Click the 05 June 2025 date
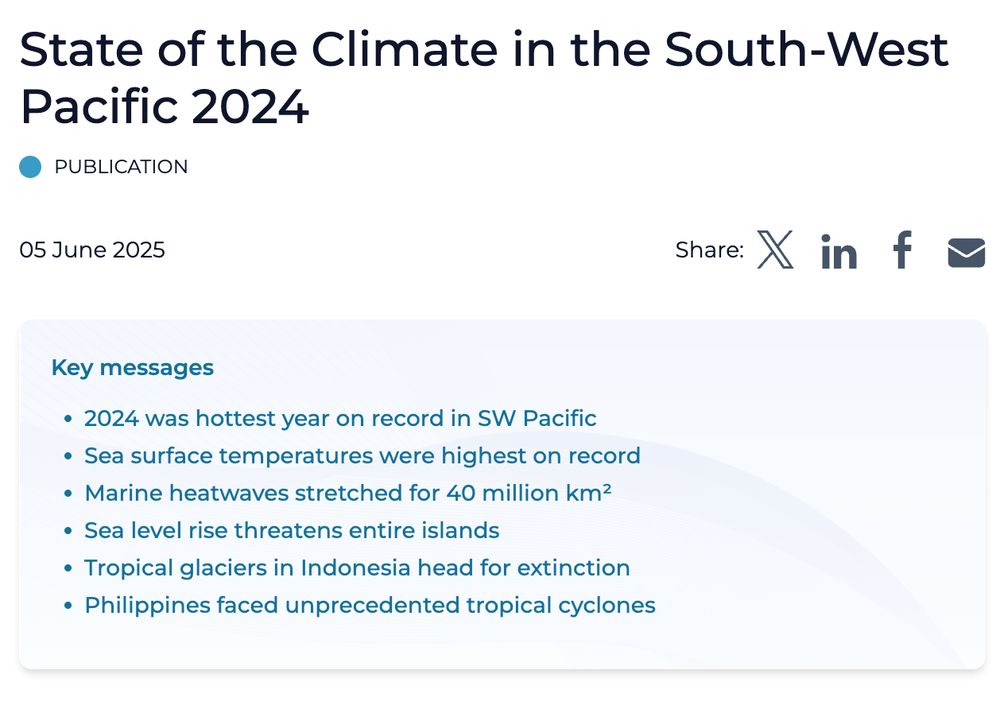This screenshot has height=701, width=1000. pos(92,250)
